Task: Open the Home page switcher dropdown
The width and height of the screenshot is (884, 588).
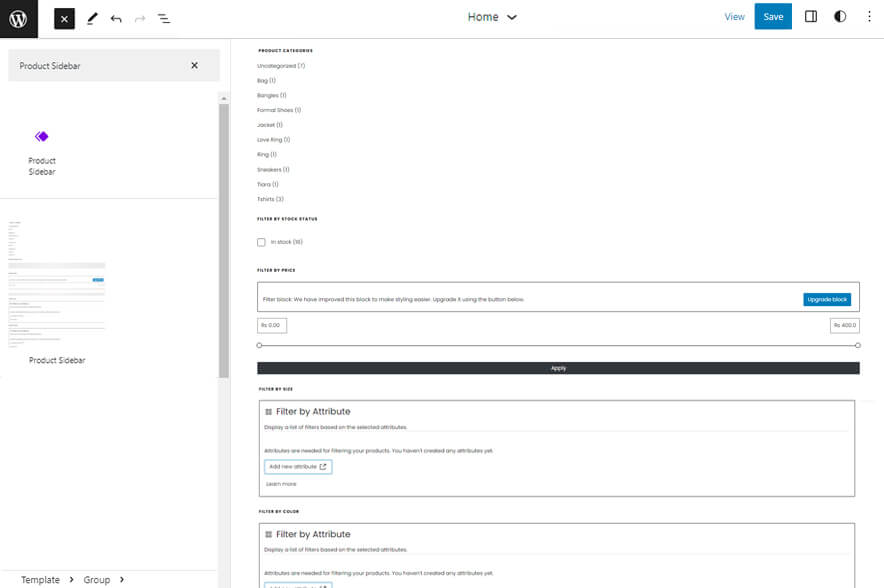Action: click(x=492, y=17)
